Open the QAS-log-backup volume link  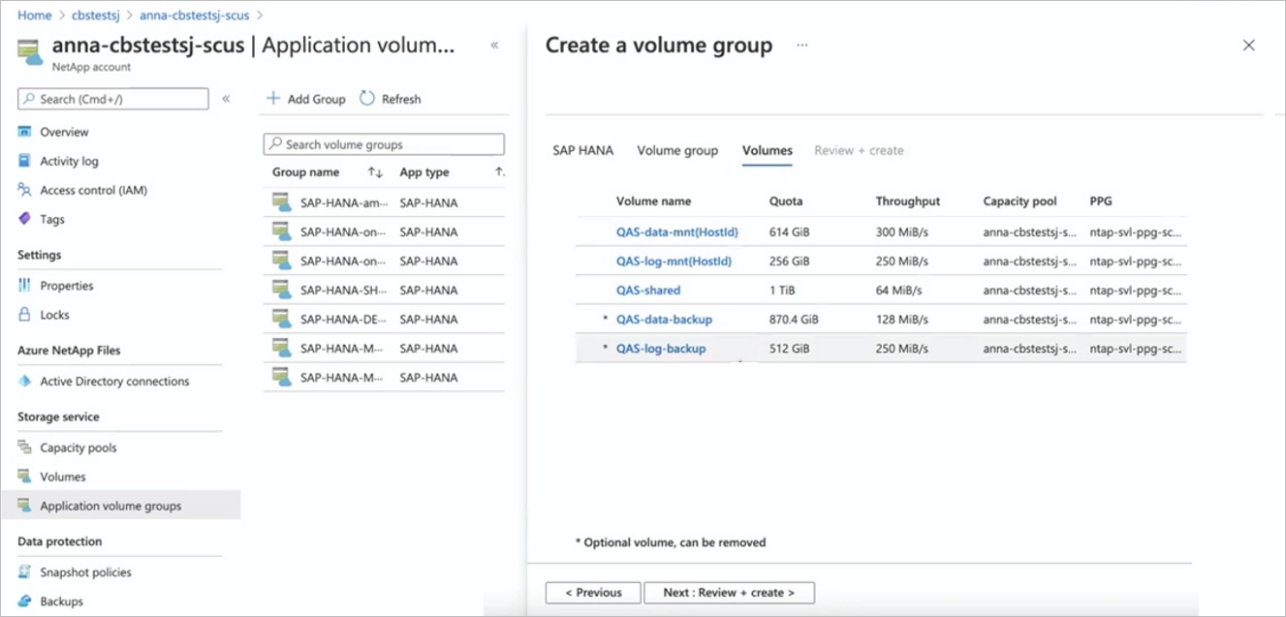[661, 348]
